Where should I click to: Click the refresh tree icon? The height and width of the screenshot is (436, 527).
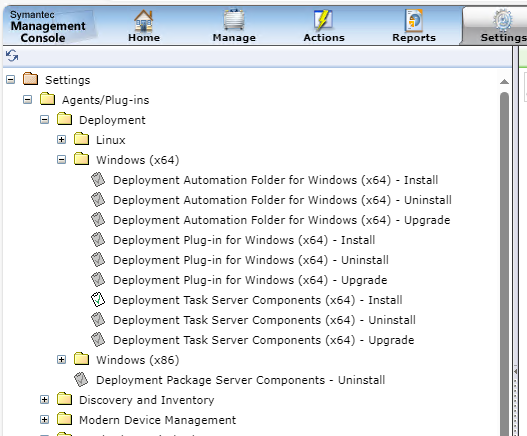click(12, 55)
